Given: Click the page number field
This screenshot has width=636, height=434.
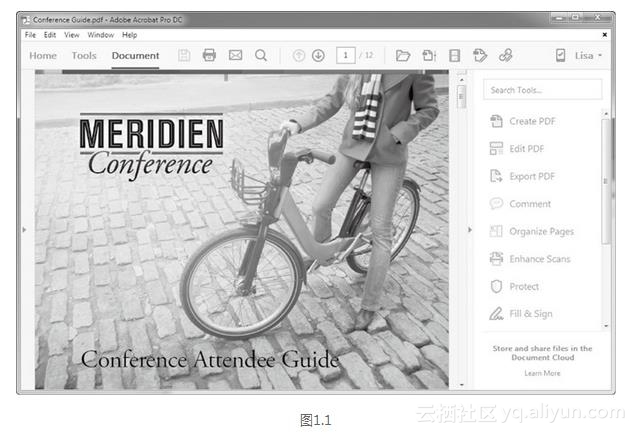Looking at the screenshot, I should pyautogui.click(x=346, y=55).
